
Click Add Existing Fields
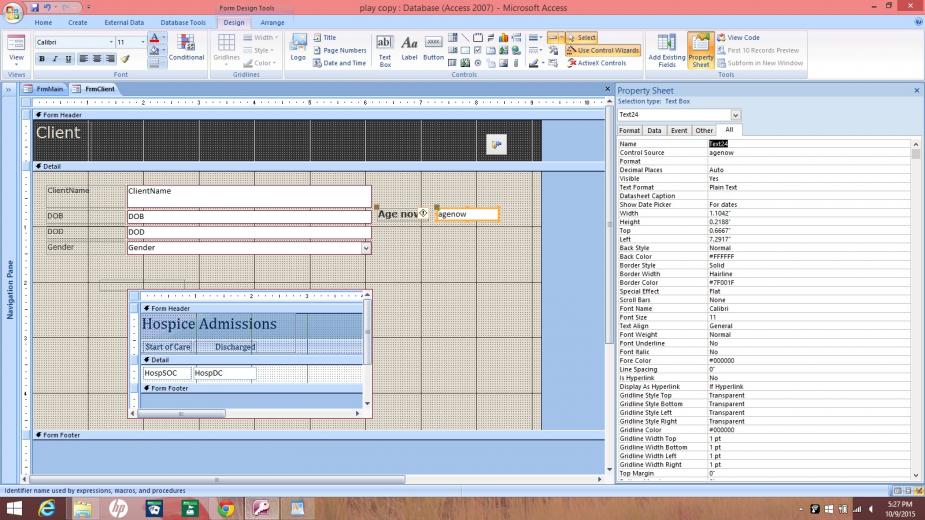pos(667,48)
